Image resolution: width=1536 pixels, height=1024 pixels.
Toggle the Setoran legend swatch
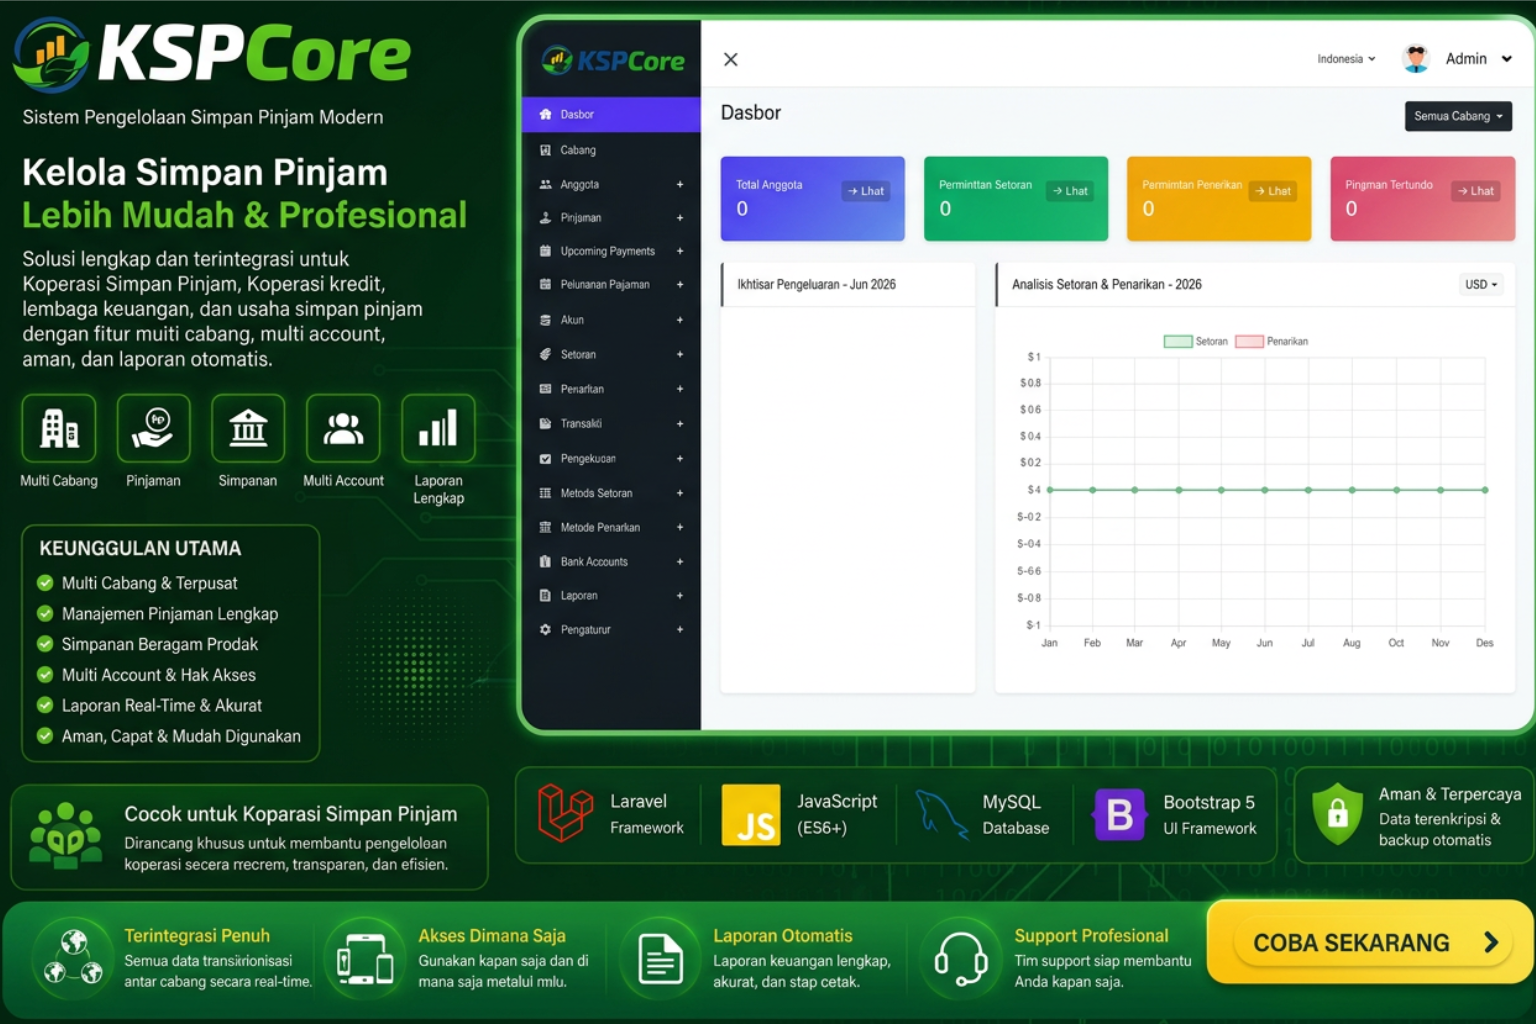click(x=1178, y=342)
